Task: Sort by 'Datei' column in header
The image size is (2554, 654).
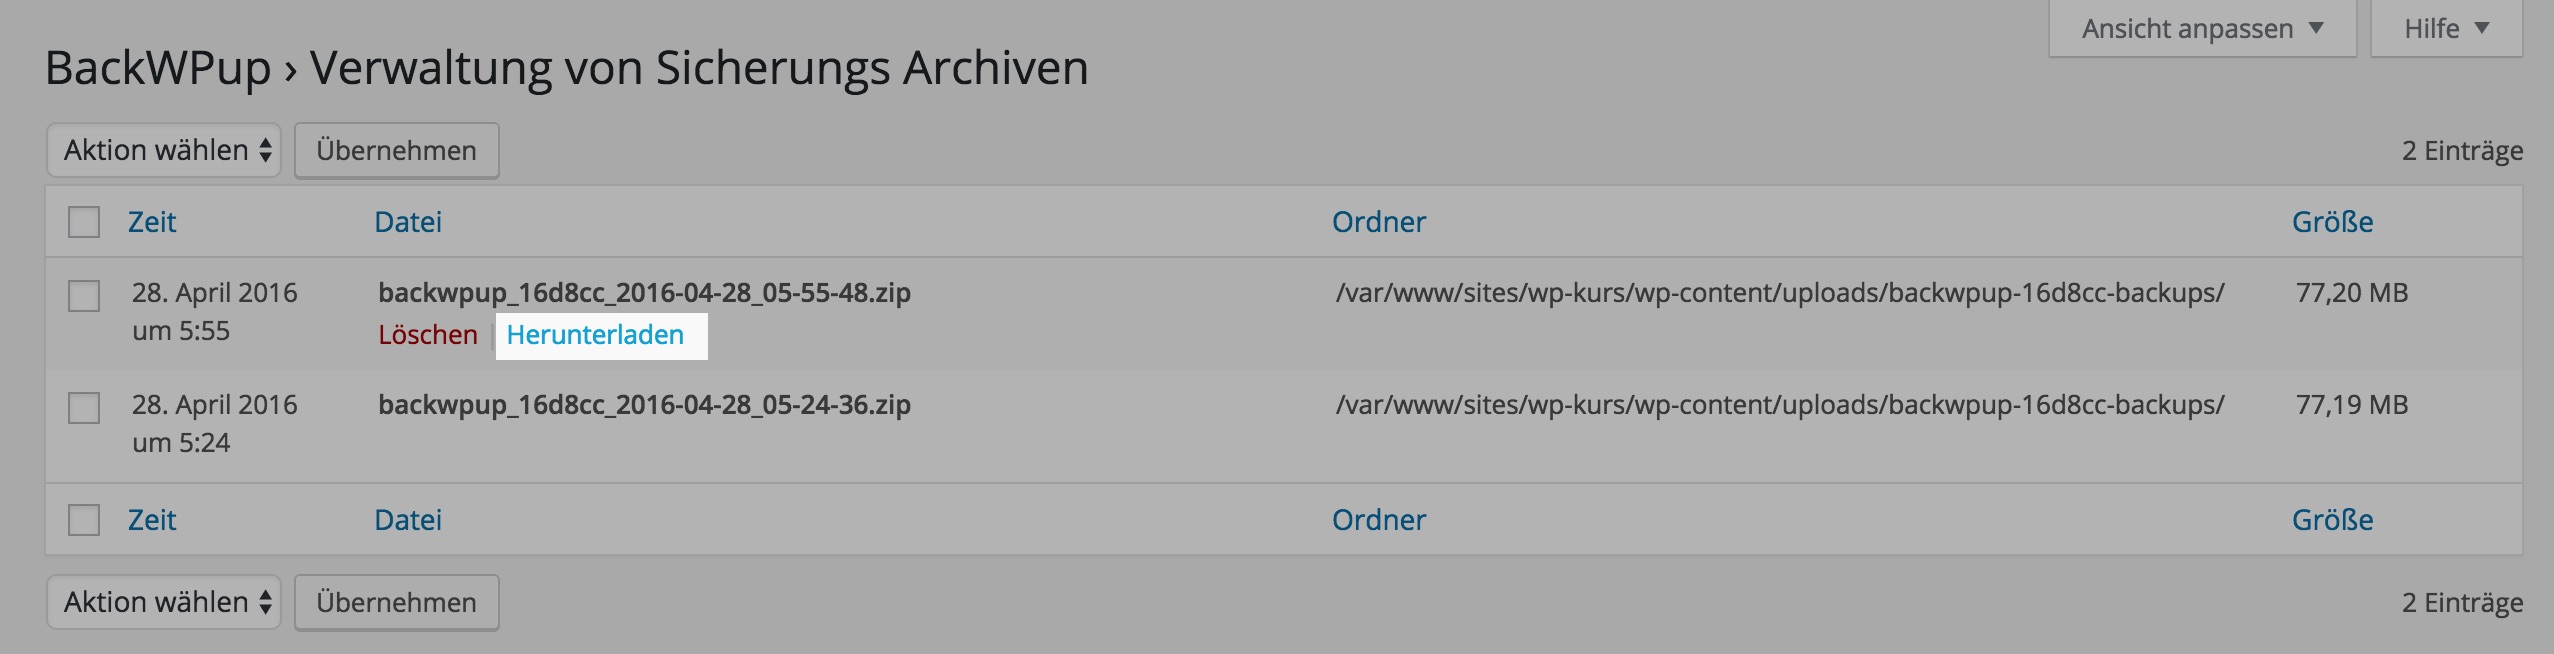Action: pyautogui.click(x=408, y=222)
